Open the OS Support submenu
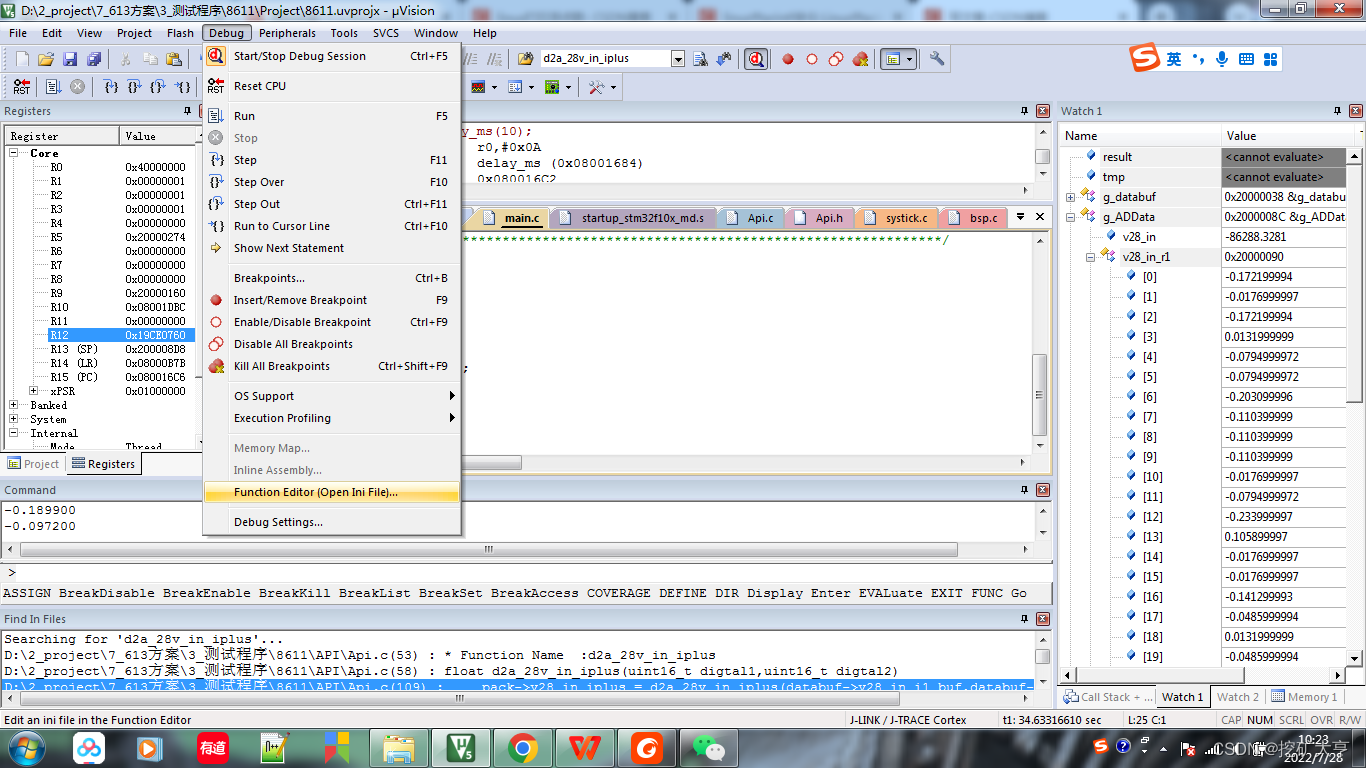1366x768 pixels. [x=332, y=396]
